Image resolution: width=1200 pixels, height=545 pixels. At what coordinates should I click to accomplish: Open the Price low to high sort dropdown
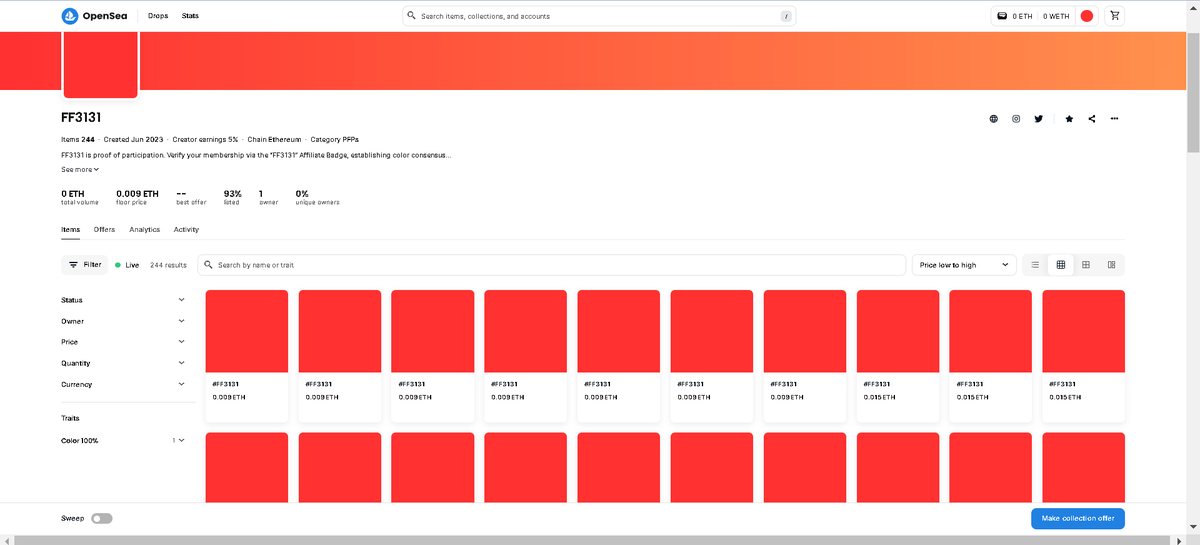(964, 265)
